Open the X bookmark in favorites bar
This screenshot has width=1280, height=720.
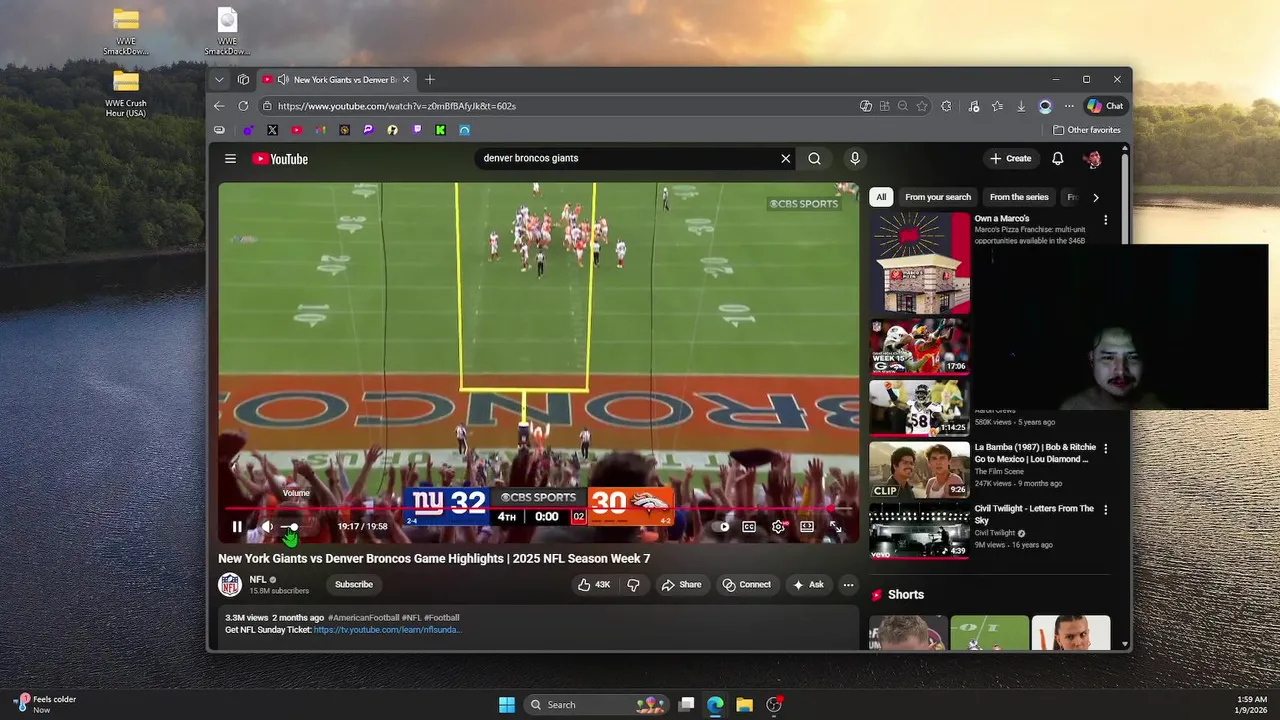(x=272, y=130)
